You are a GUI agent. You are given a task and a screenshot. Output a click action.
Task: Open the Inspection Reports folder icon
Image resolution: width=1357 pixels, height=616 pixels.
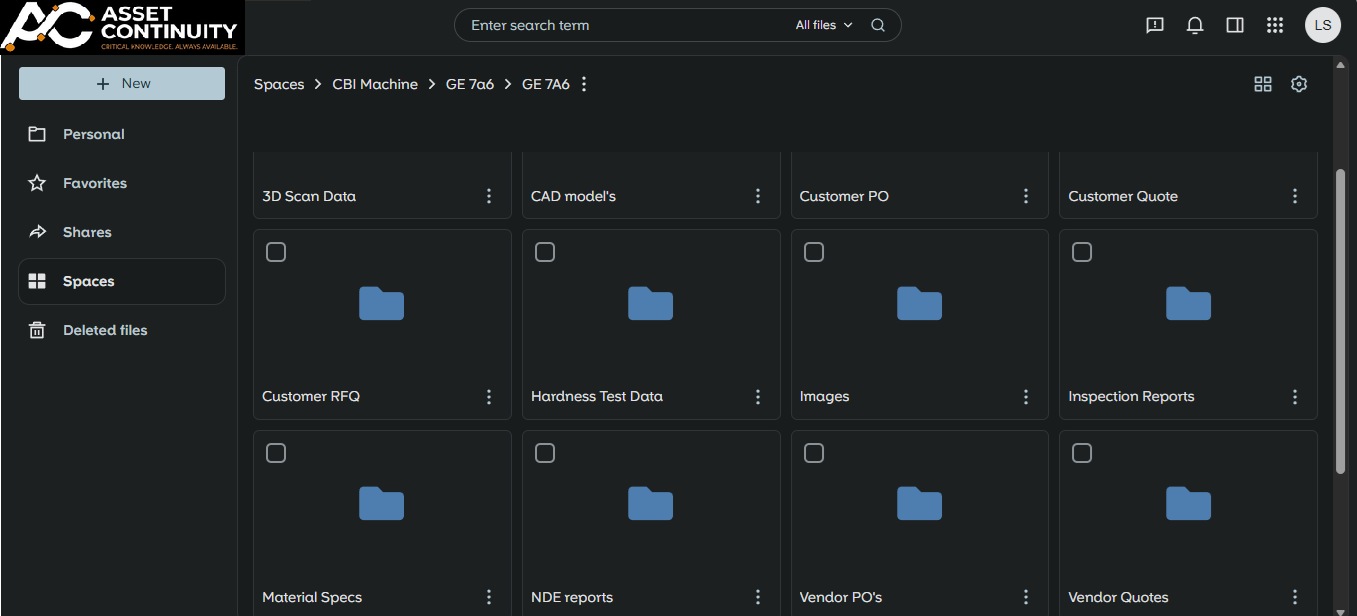(1188, 303)
